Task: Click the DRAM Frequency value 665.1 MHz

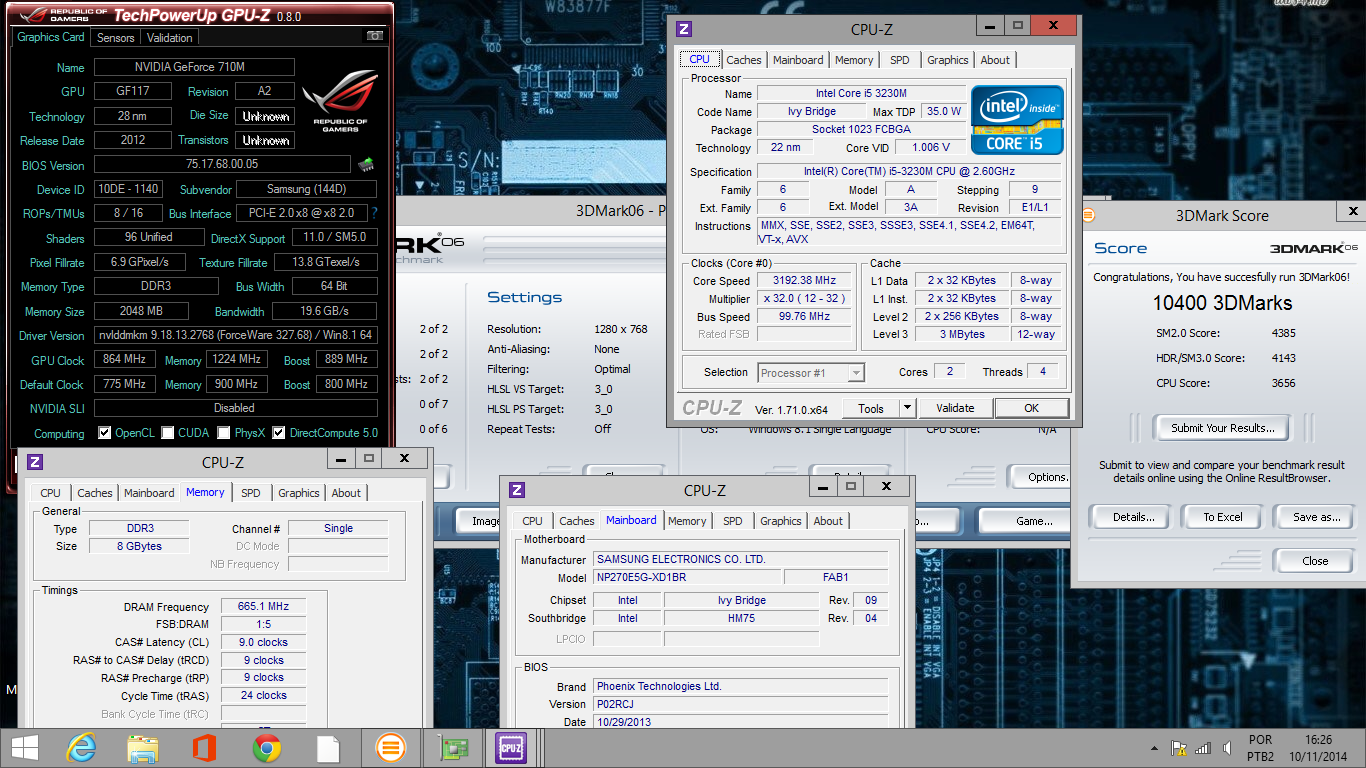Action: point(263,606)
